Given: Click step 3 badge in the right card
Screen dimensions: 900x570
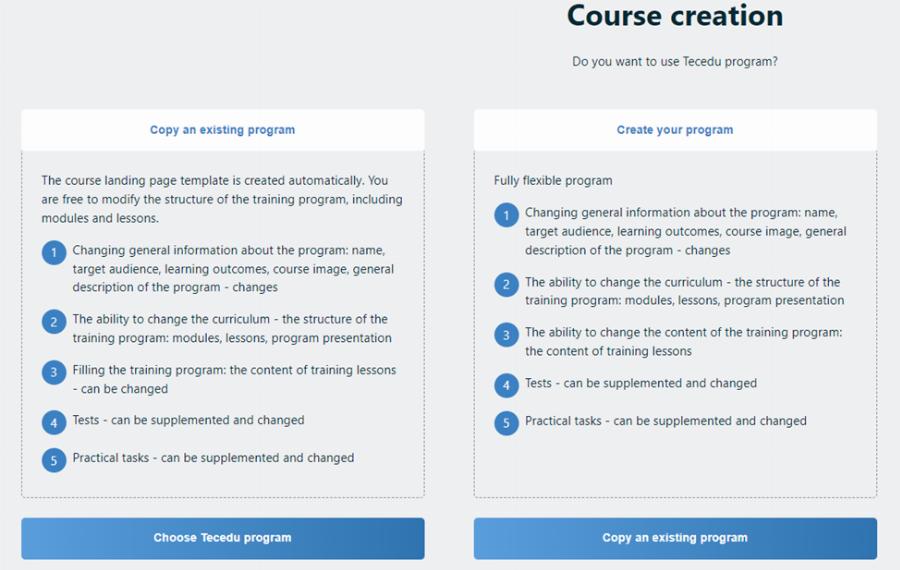Looking at the screenshot, I should [507, 335].
